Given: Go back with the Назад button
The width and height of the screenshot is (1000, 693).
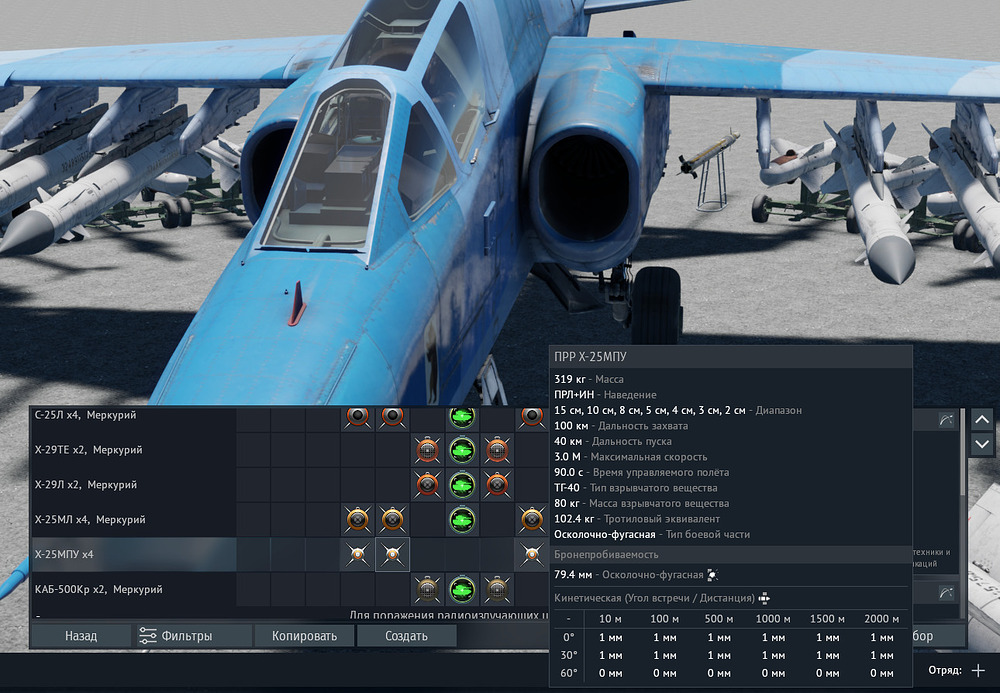Looking at the screenshot, I should (x=81, y=636).
